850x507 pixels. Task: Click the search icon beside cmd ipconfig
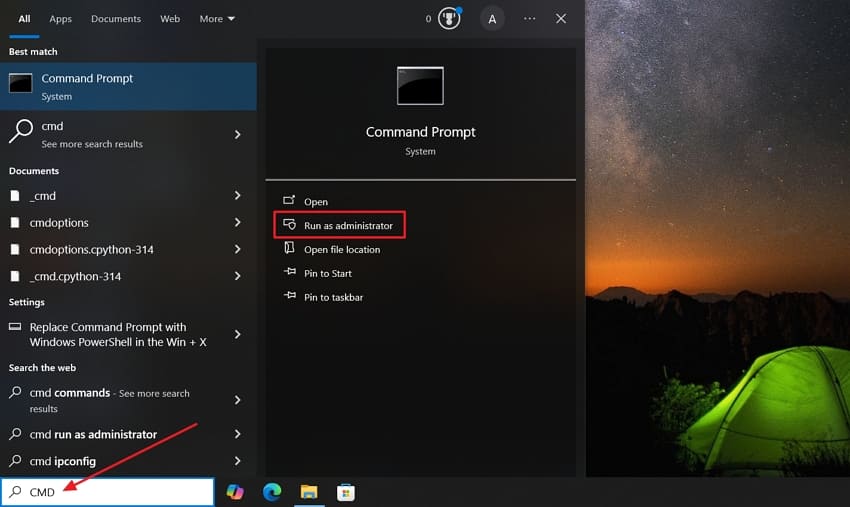(16, 461)
